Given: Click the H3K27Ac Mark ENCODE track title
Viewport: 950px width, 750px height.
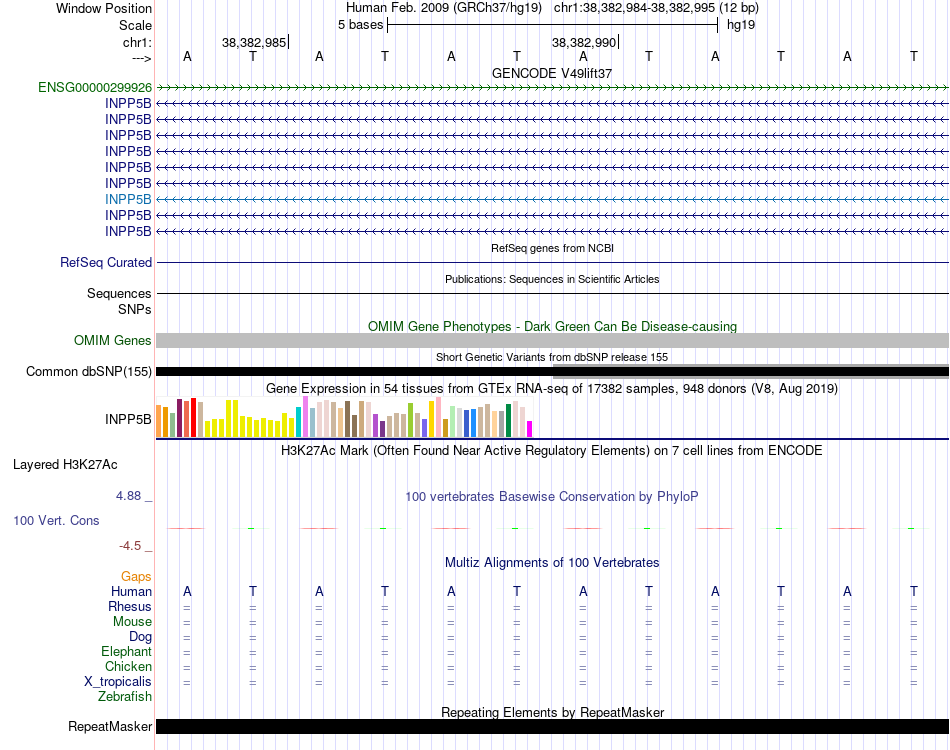Looking at the screenshot, I should coord(552,451).
